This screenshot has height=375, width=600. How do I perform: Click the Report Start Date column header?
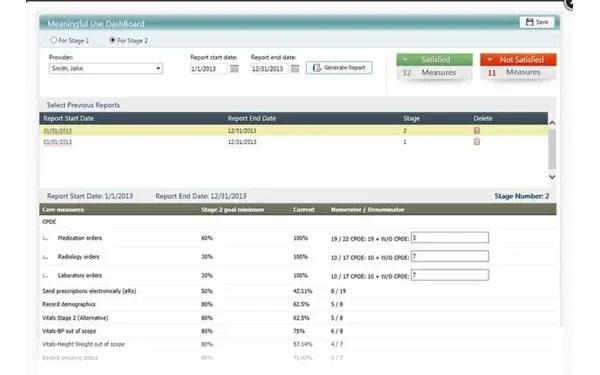(68, 118)
